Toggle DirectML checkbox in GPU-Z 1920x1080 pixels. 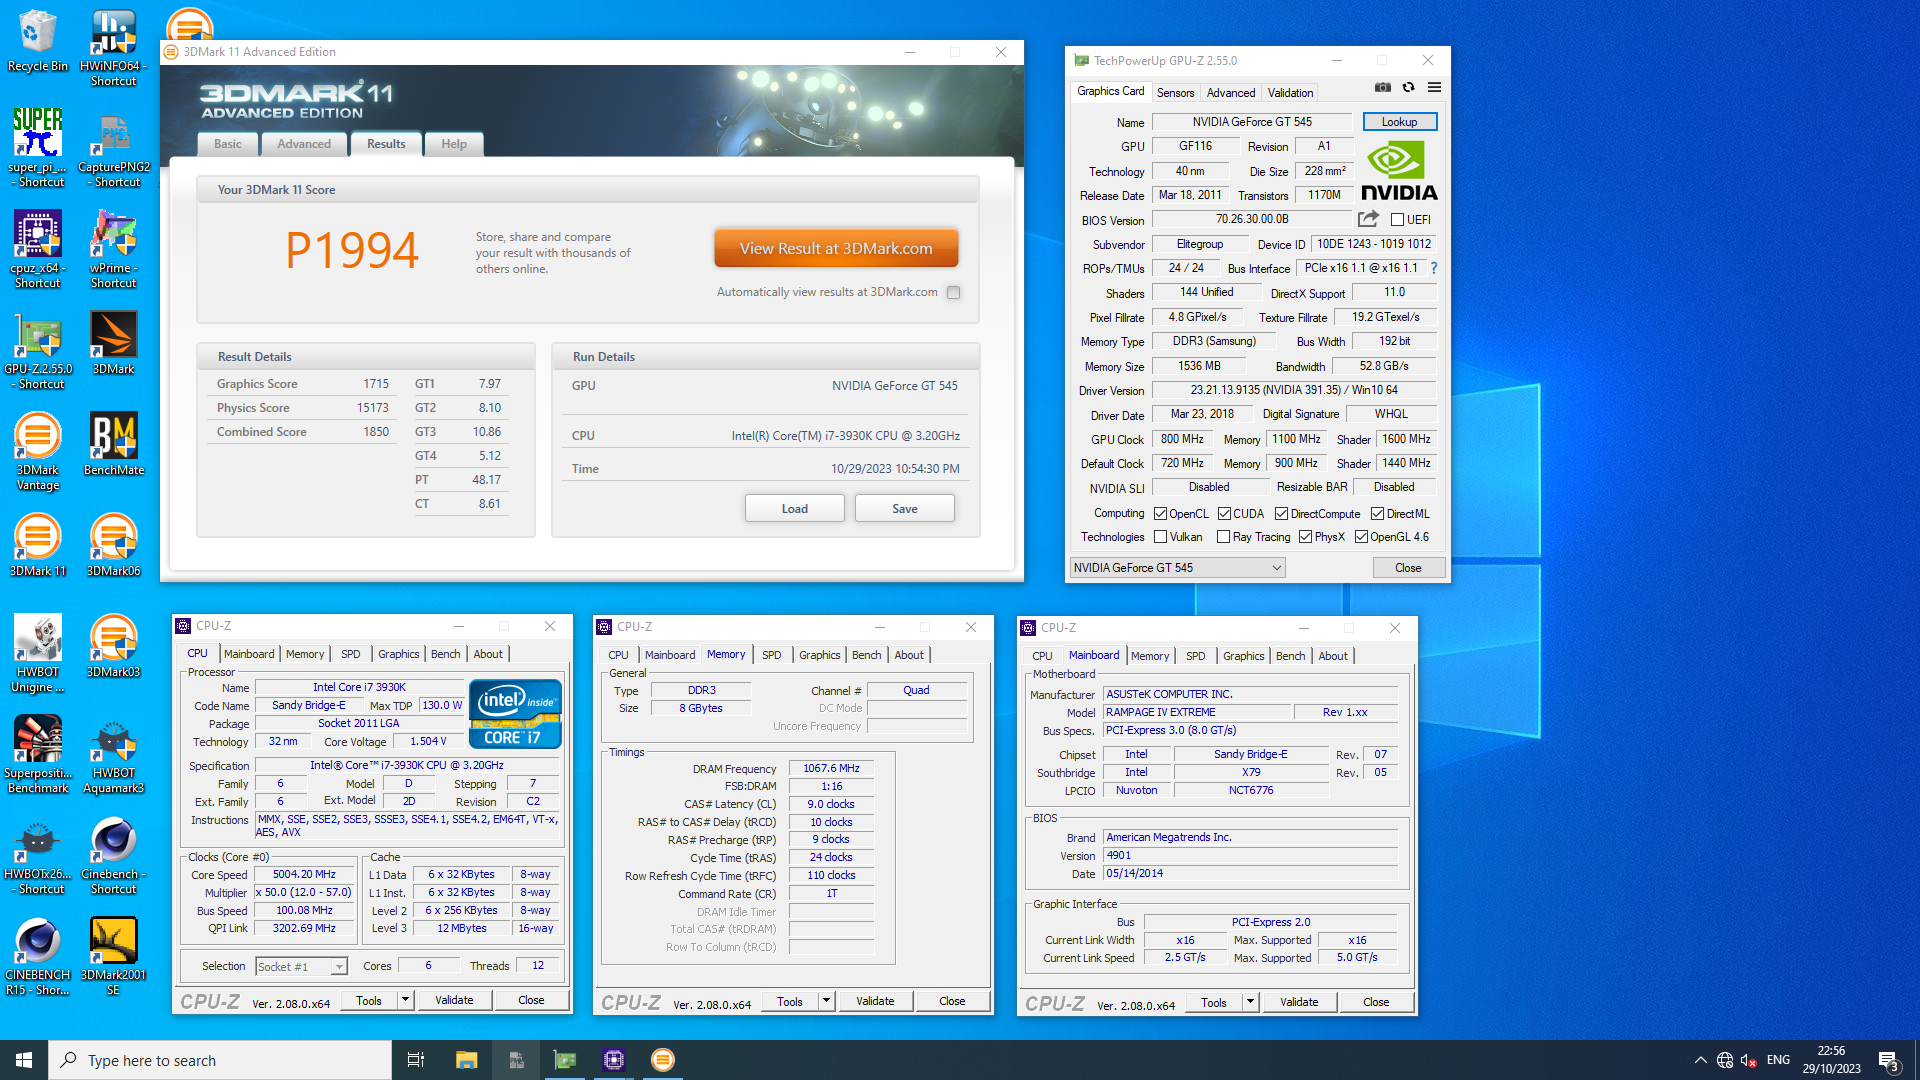click(1377, 514)
